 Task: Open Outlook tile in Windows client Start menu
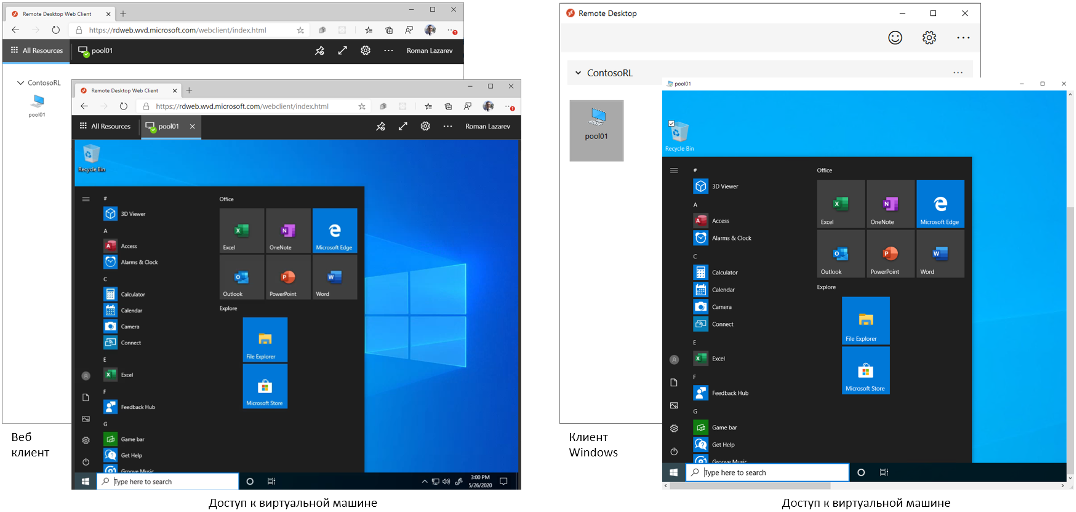(841, 253)
